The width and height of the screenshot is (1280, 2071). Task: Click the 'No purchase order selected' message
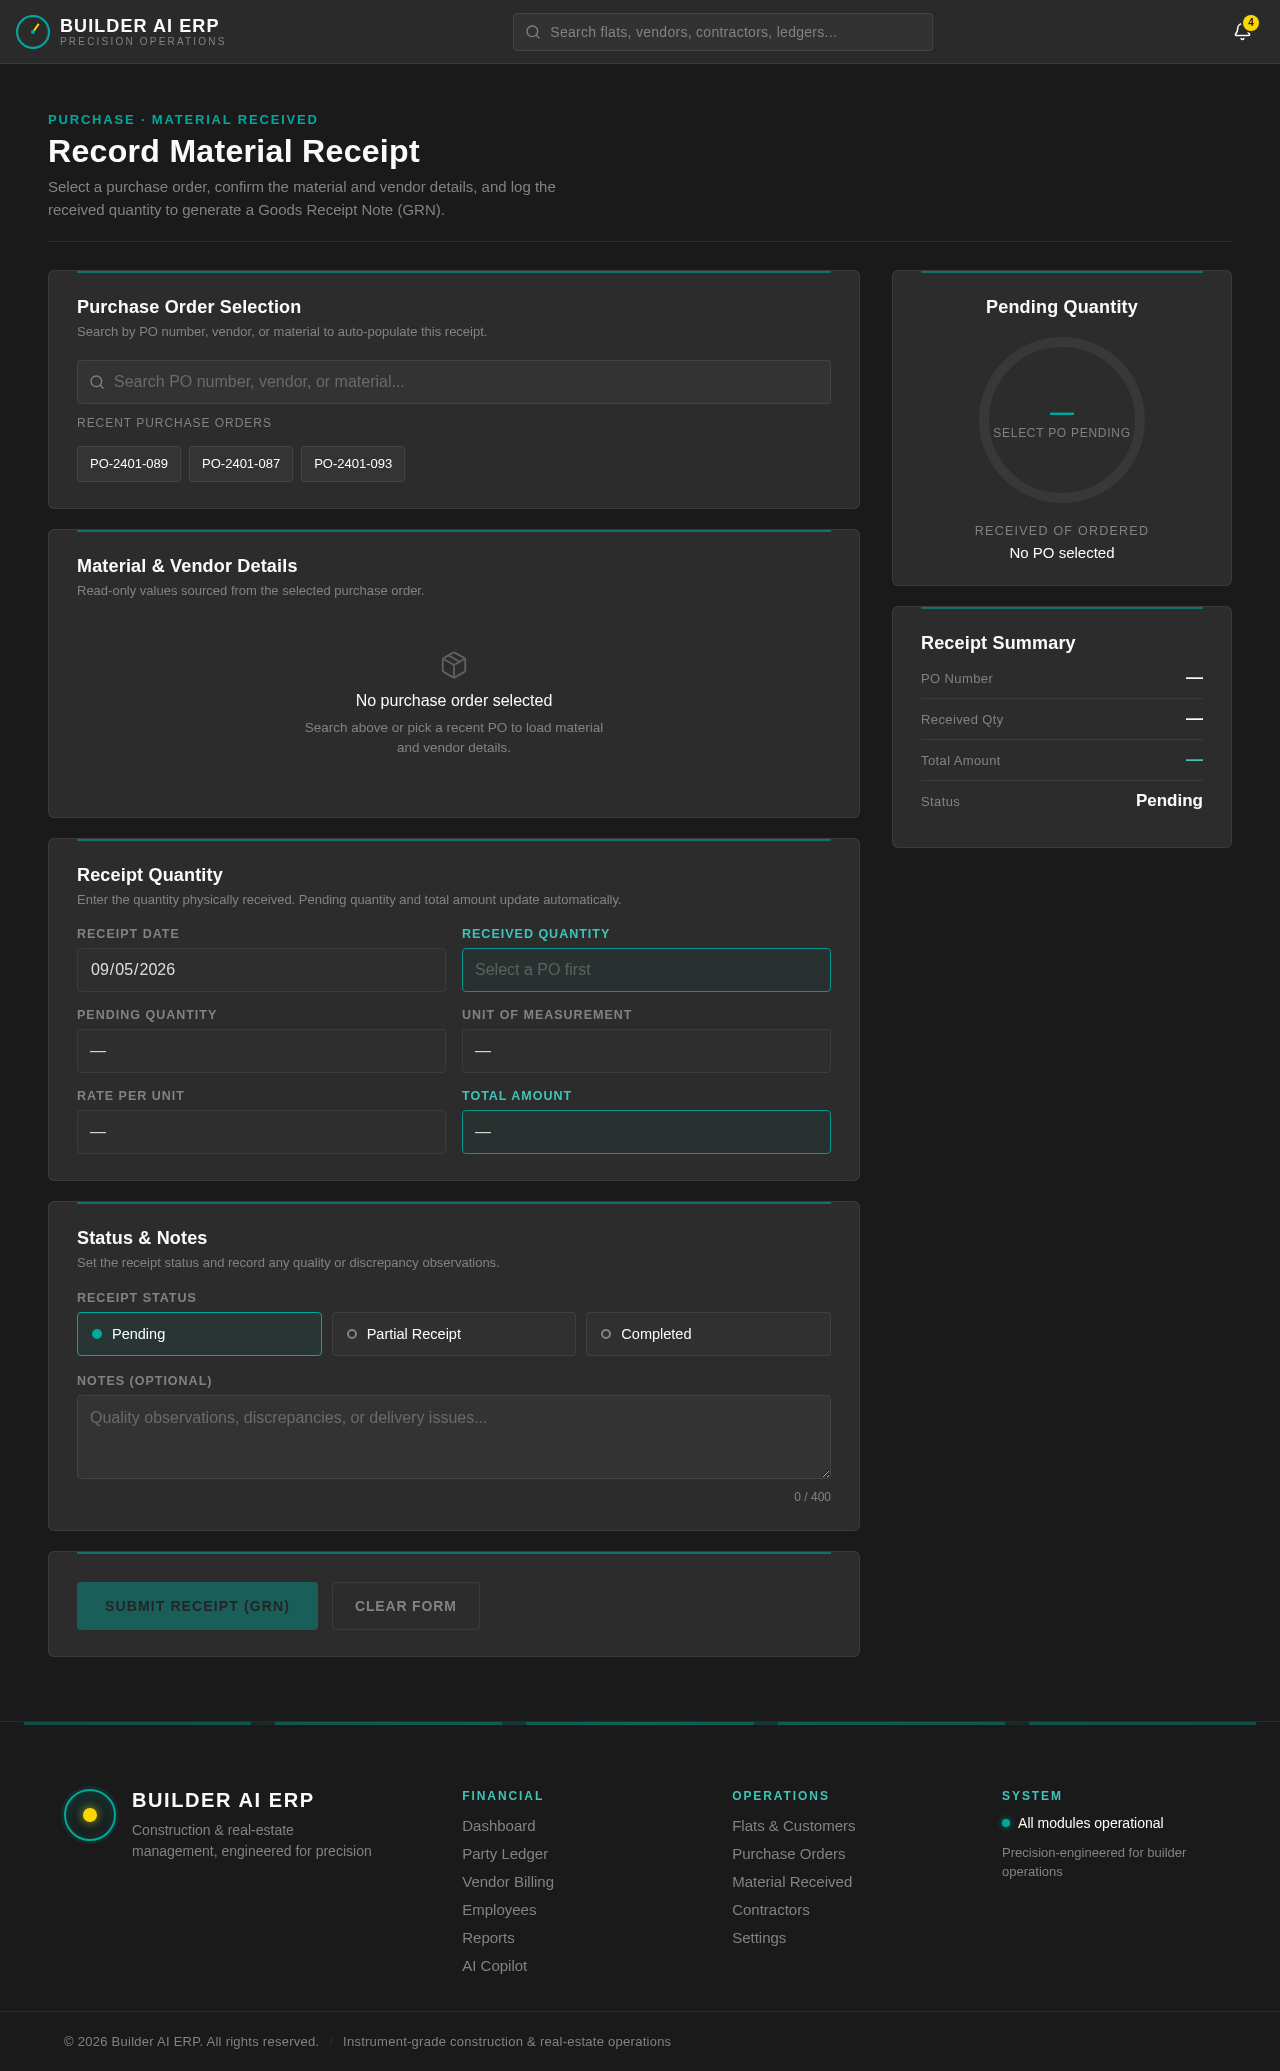pos(454,701)
